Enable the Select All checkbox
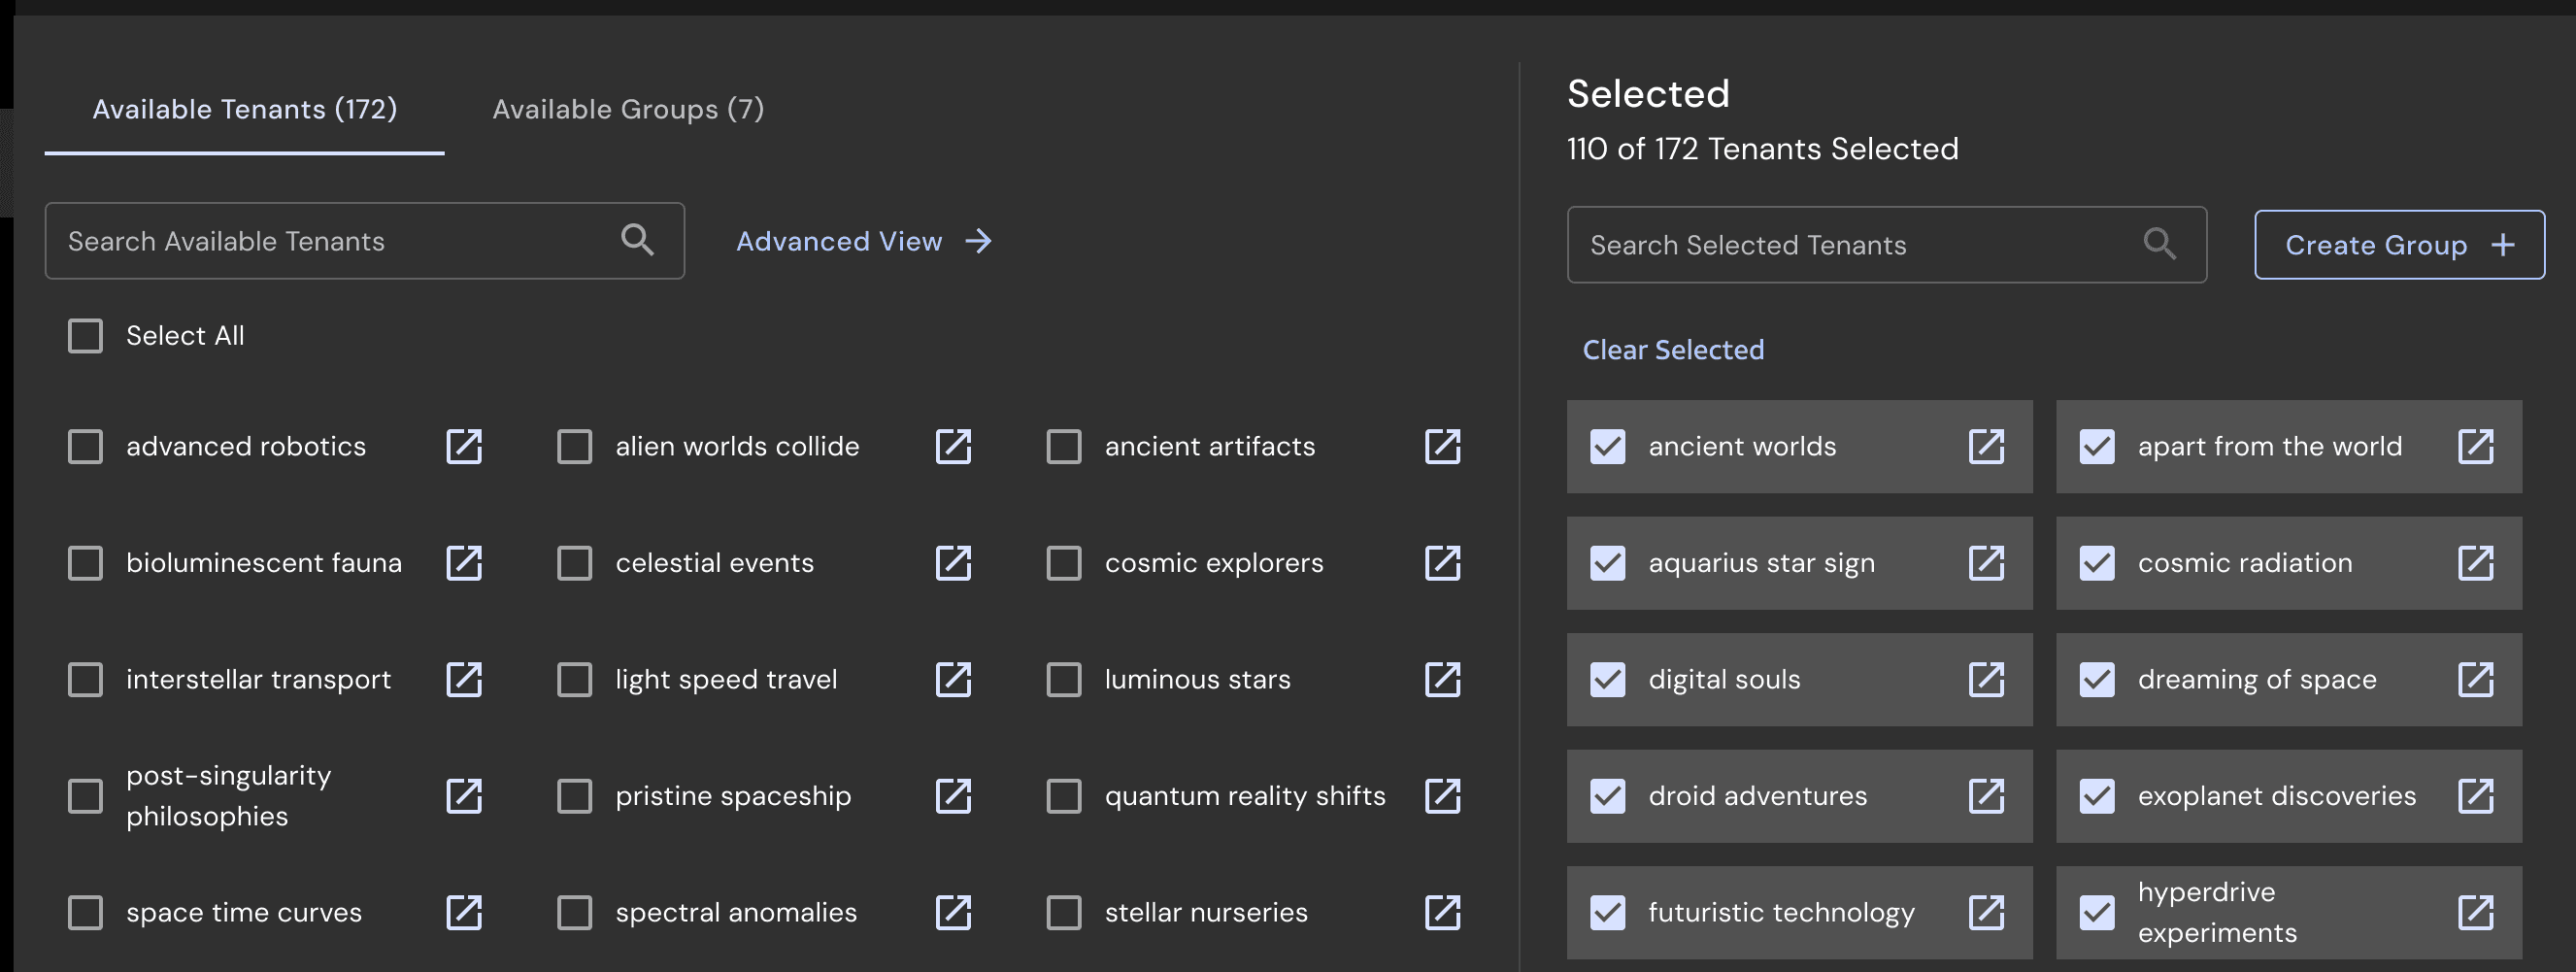Viewport: 2576px width, 972px height. pyautogui.click(x=85, y=336)
